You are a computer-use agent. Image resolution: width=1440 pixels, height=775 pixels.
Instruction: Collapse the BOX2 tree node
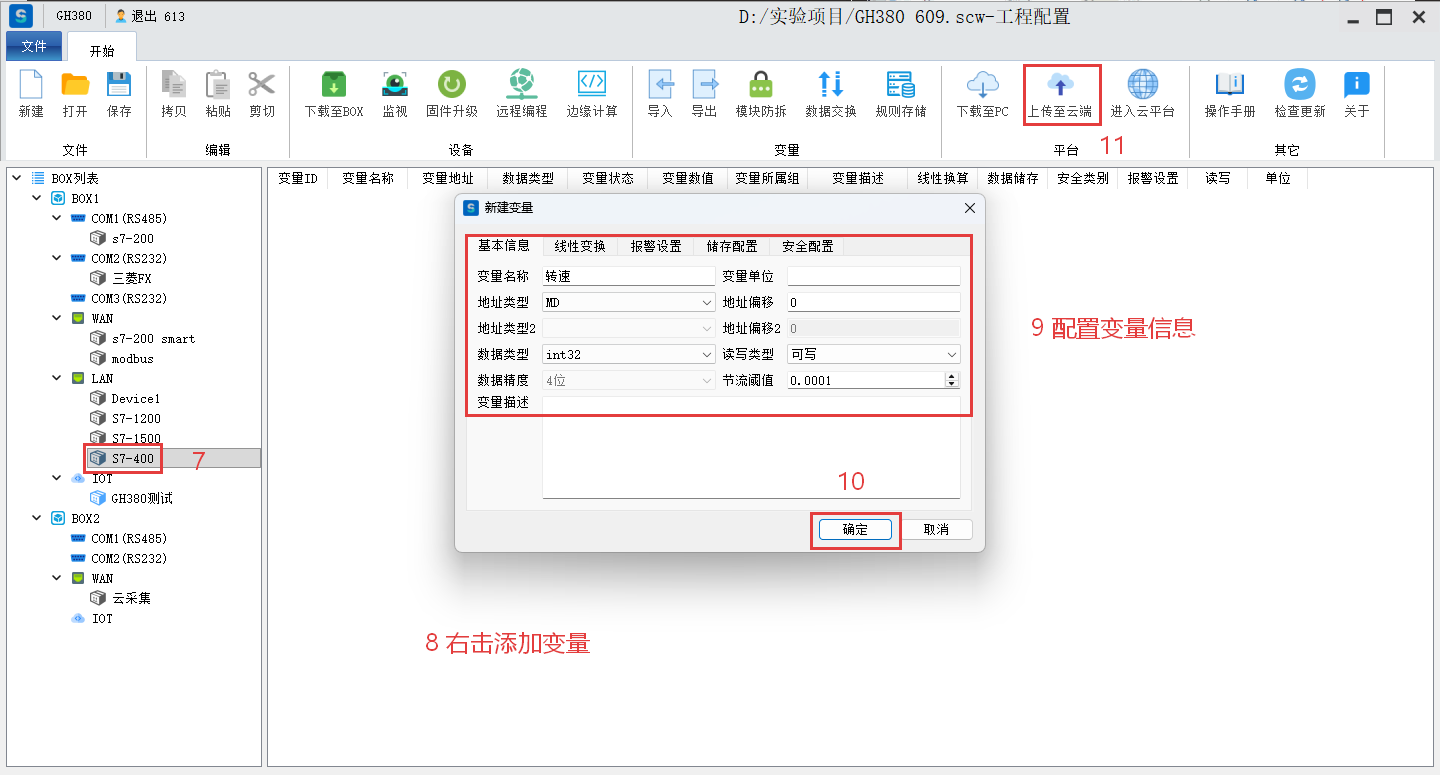point(36,518)
